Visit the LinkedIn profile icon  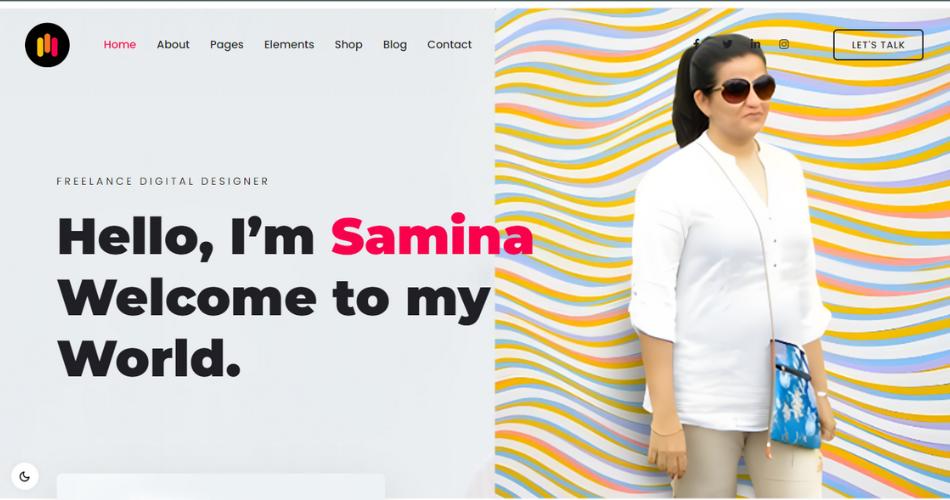pyautogui.click(x=756, y=44)
